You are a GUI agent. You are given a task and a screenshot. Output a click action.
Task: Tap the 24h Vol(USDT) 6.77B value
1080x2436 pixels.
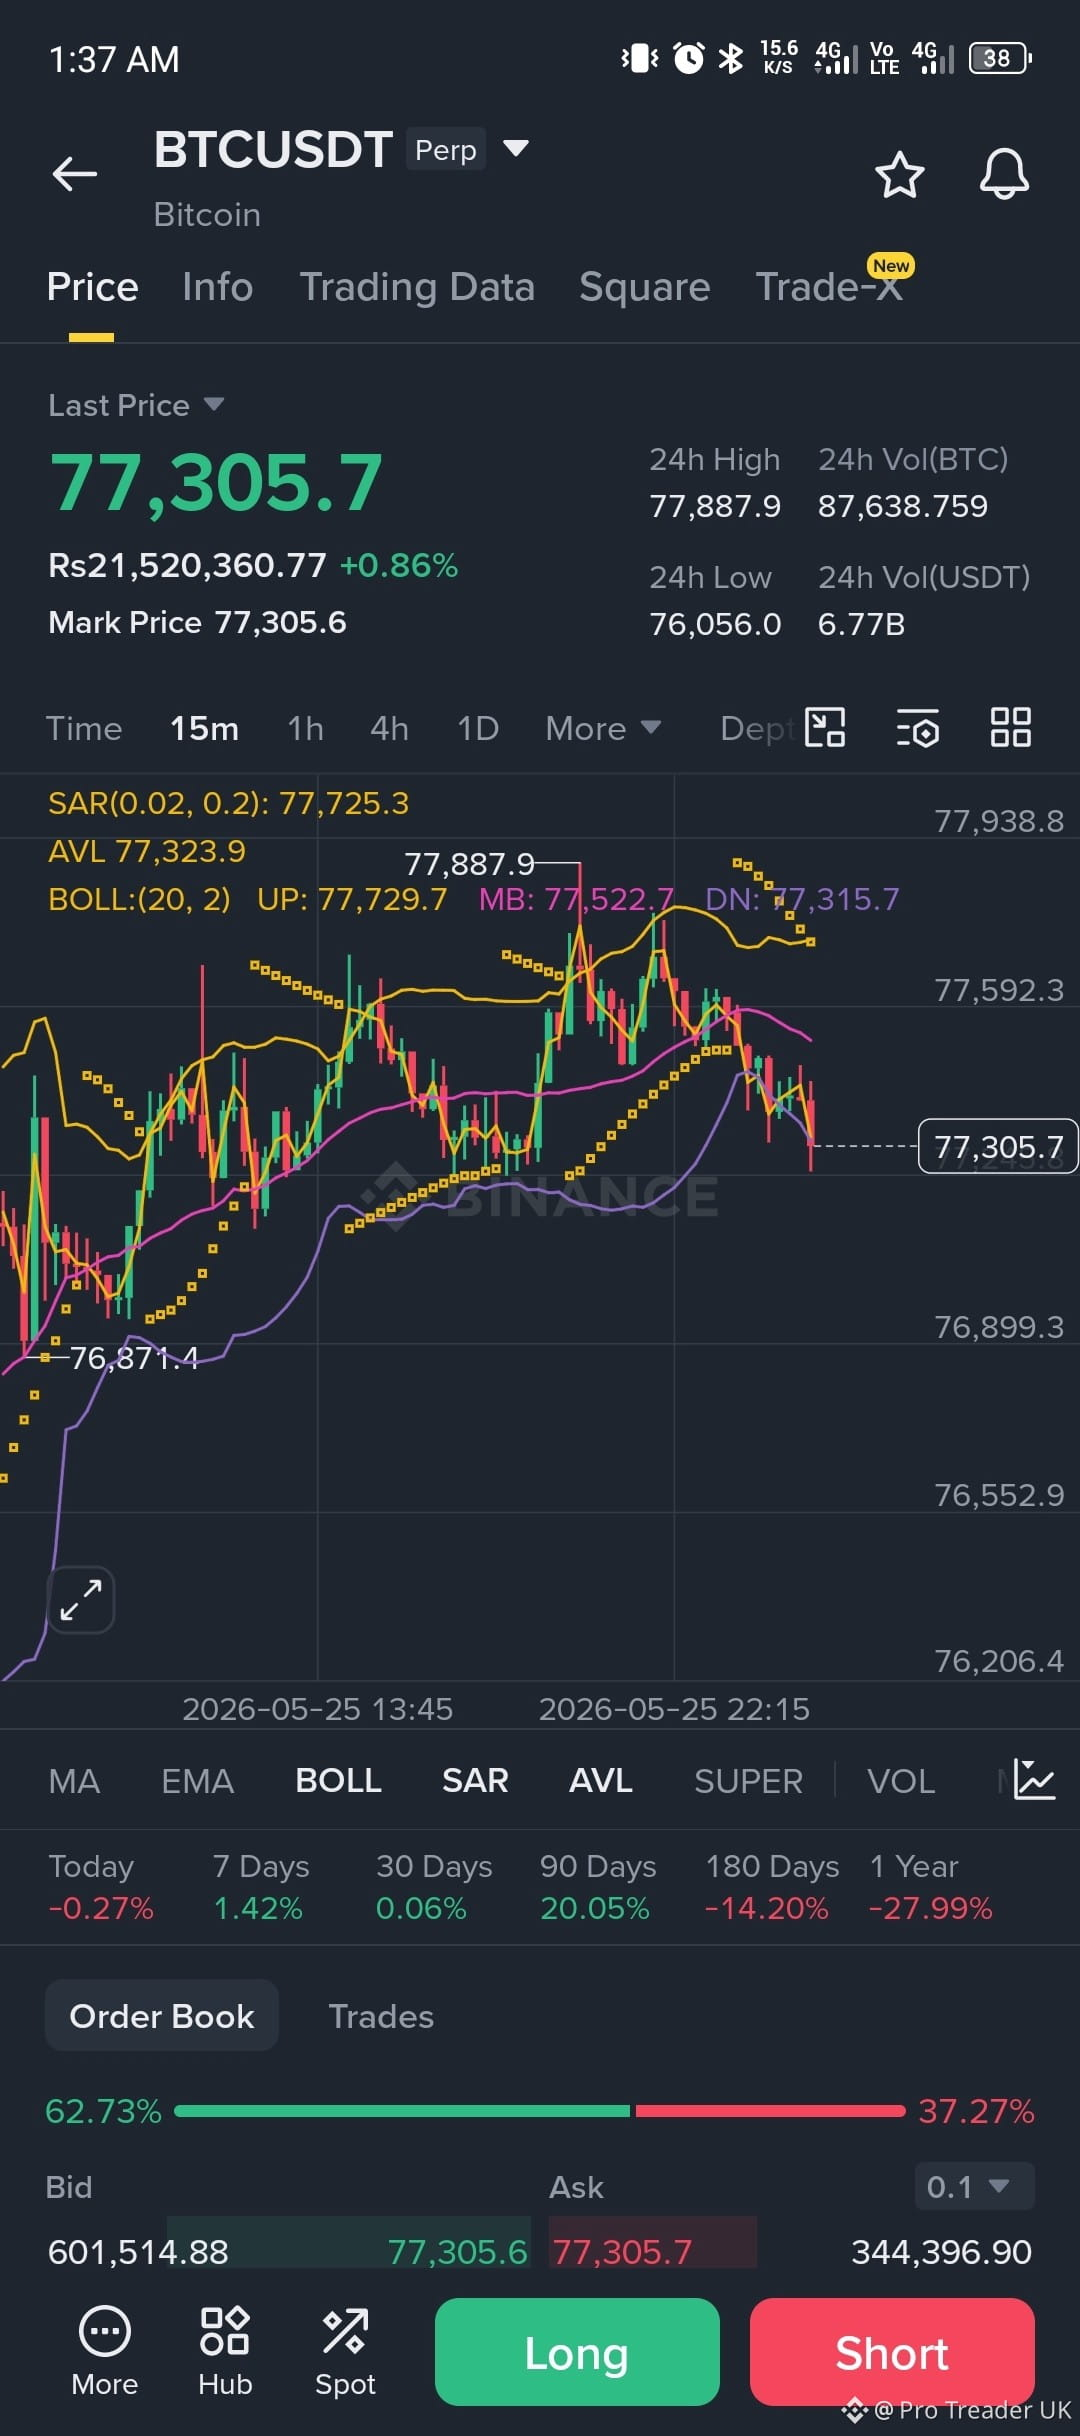[861, 624]
